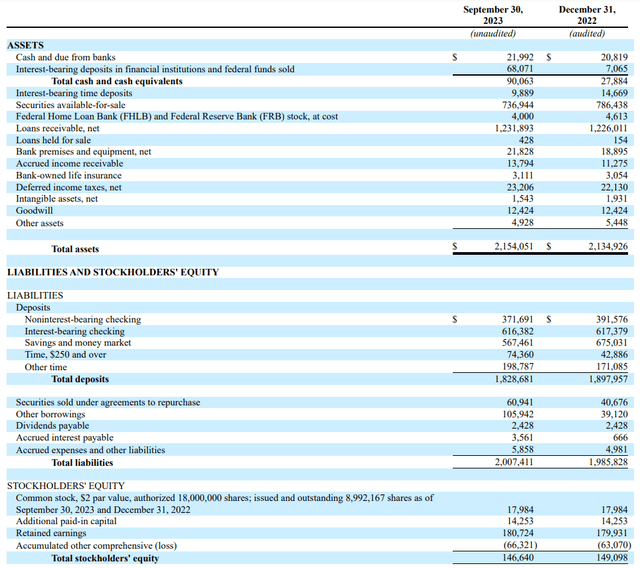This screenshot has width=640, height=568.
Task: Select the Retained earnings value 180,724
Action: point(518,533)
